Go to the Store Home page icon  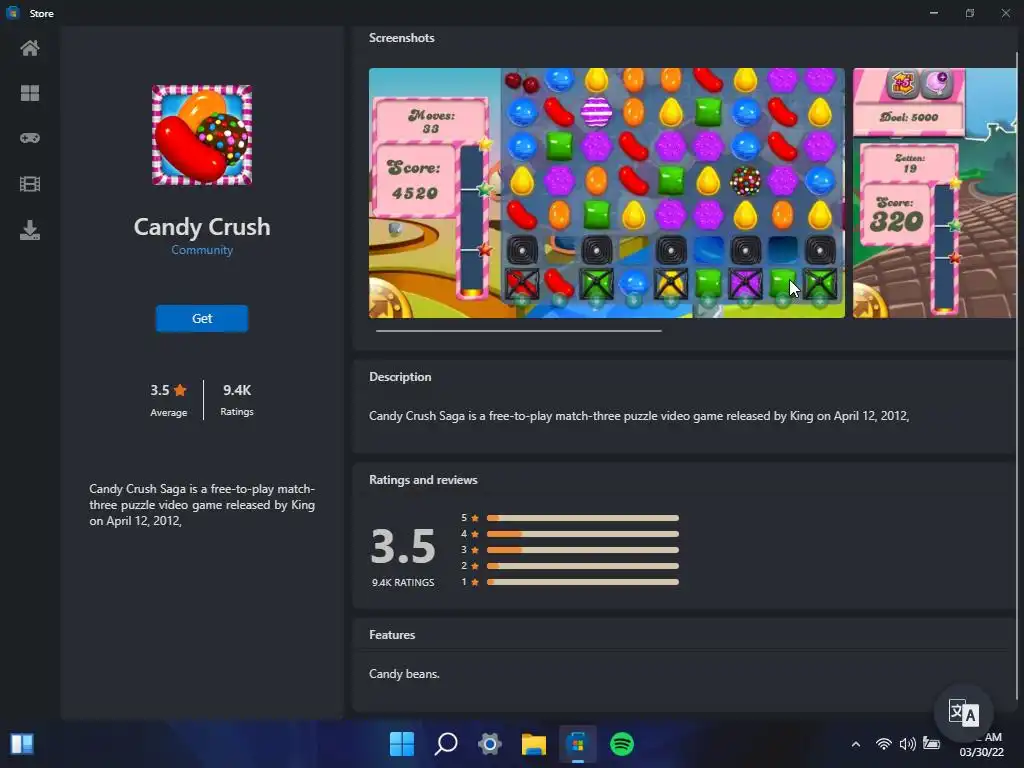click(x=29, y=48)
